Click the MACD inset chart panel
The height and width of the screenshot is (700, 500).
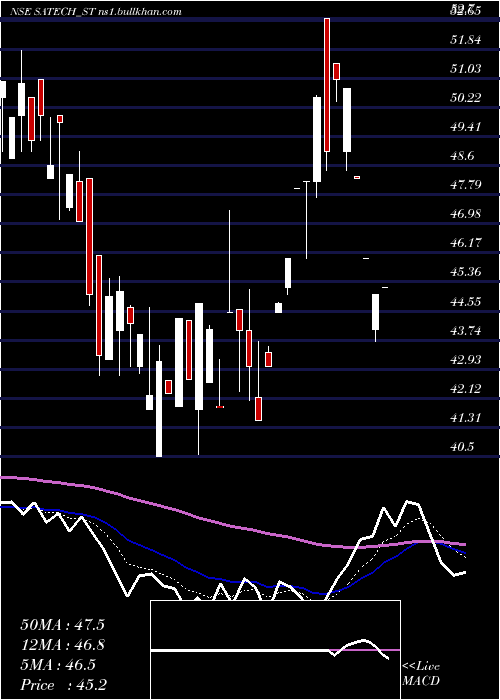click(x=275, y=650)
